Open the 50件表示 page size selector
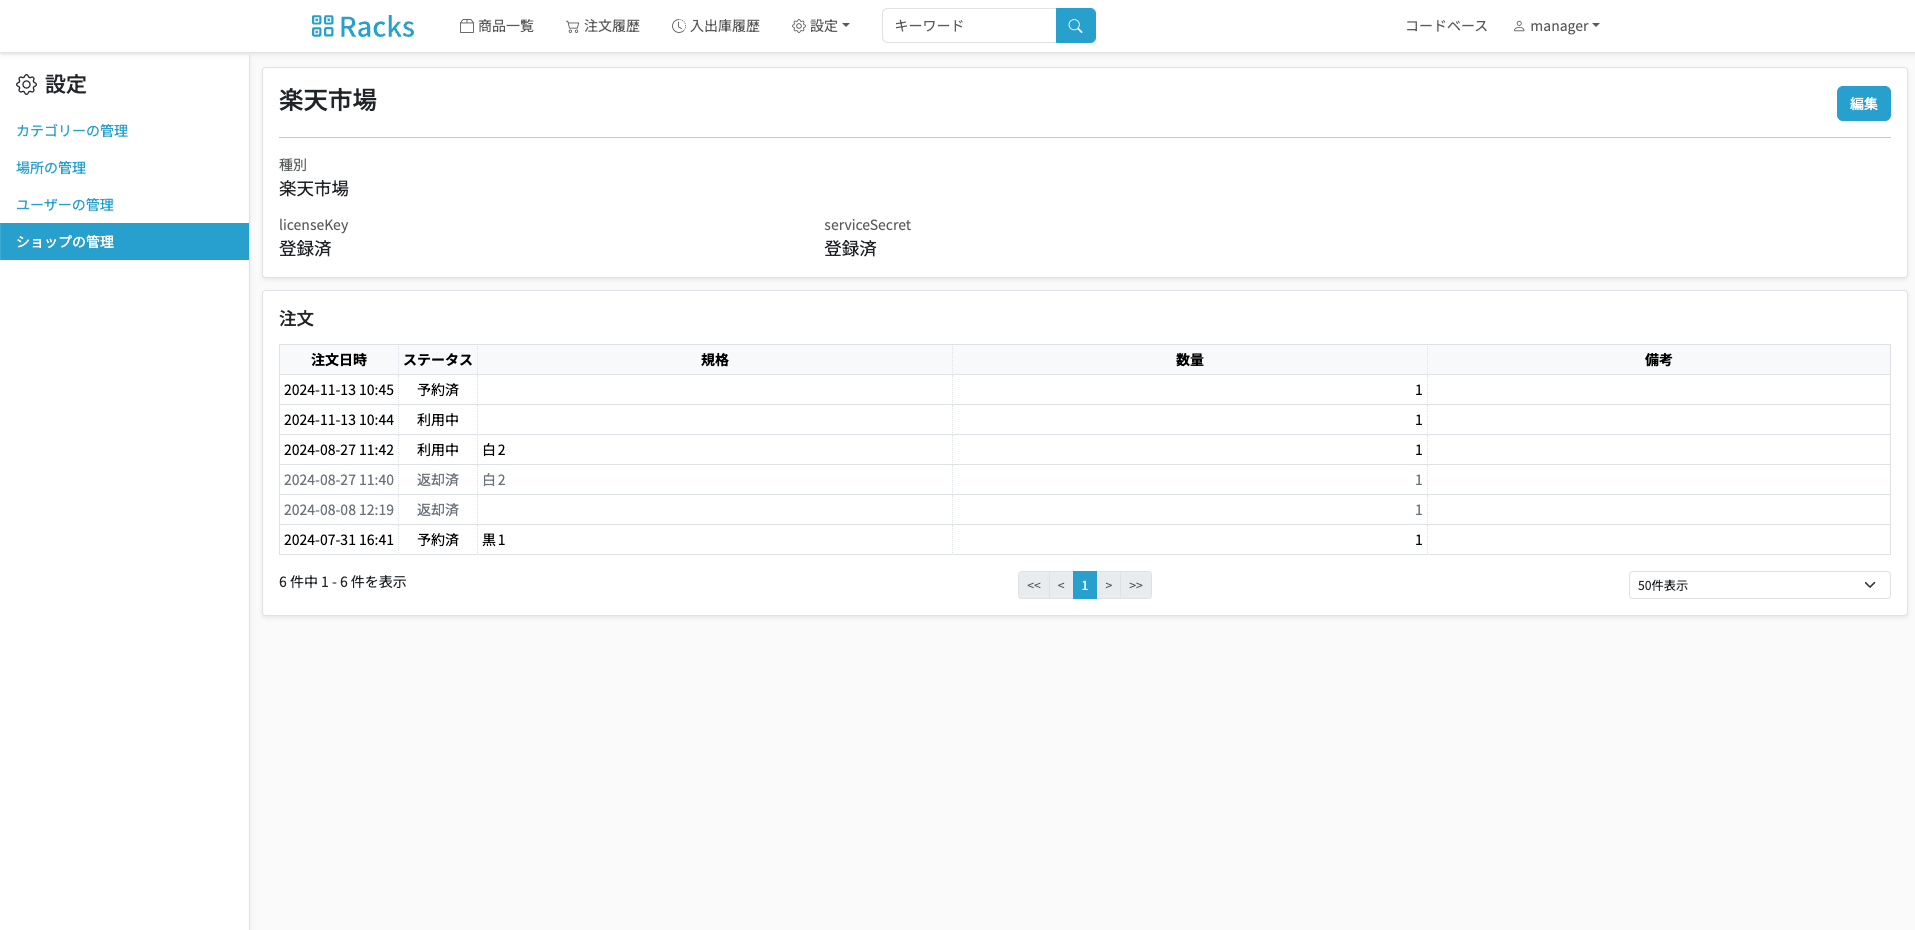1915x930 pixels. (1758, 585)
